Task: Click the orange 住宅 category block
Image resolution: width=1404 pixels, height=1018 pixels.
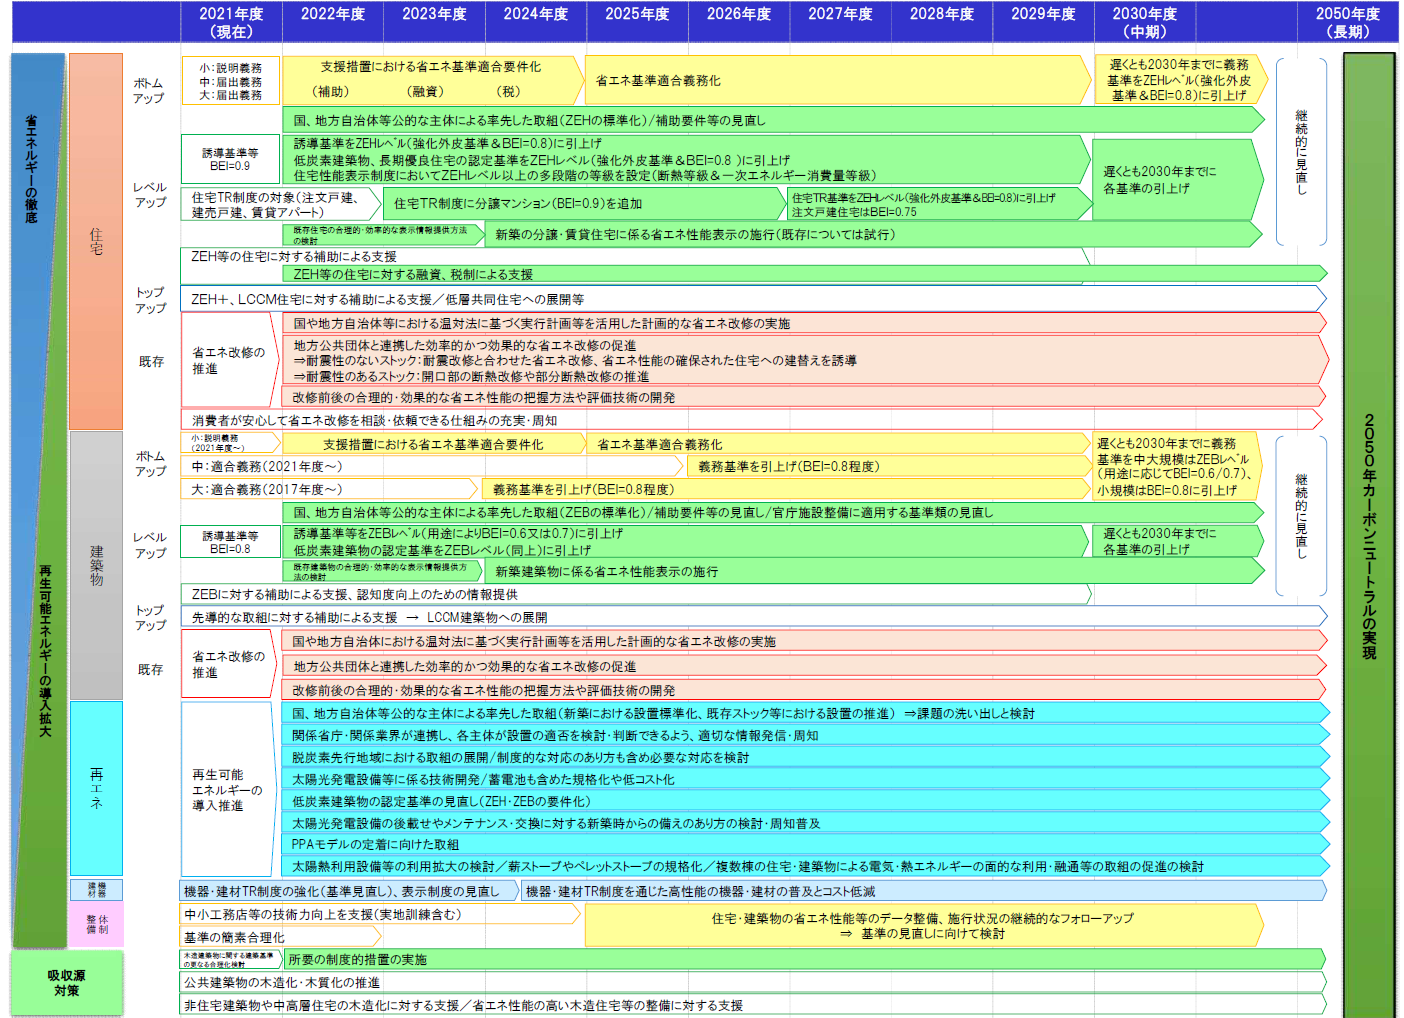Action: [96, 240]
